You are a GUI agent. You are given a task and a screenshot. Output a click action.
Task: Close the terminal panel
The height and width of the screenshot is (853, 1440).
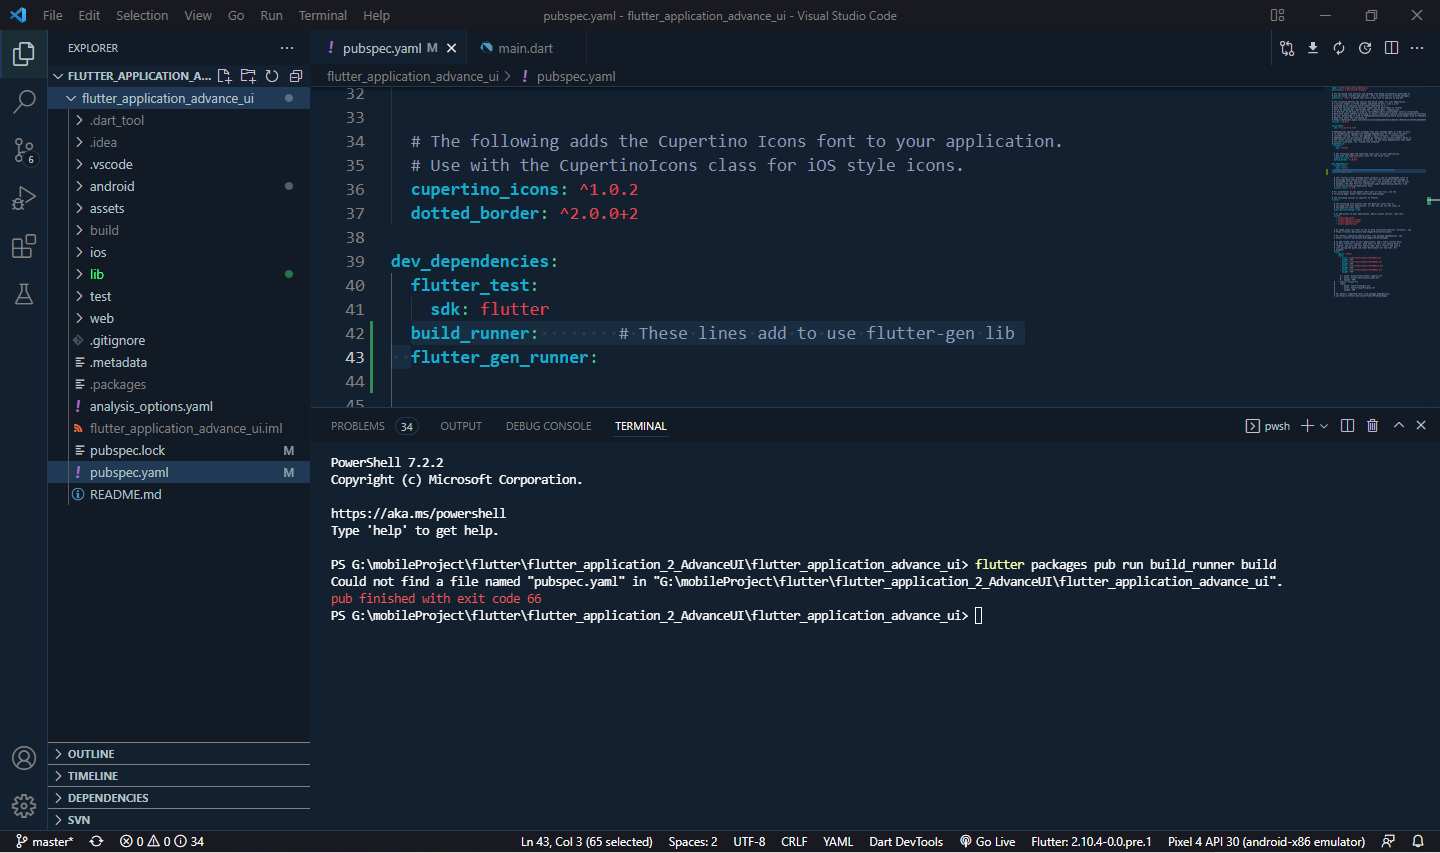coord(1421,425)
